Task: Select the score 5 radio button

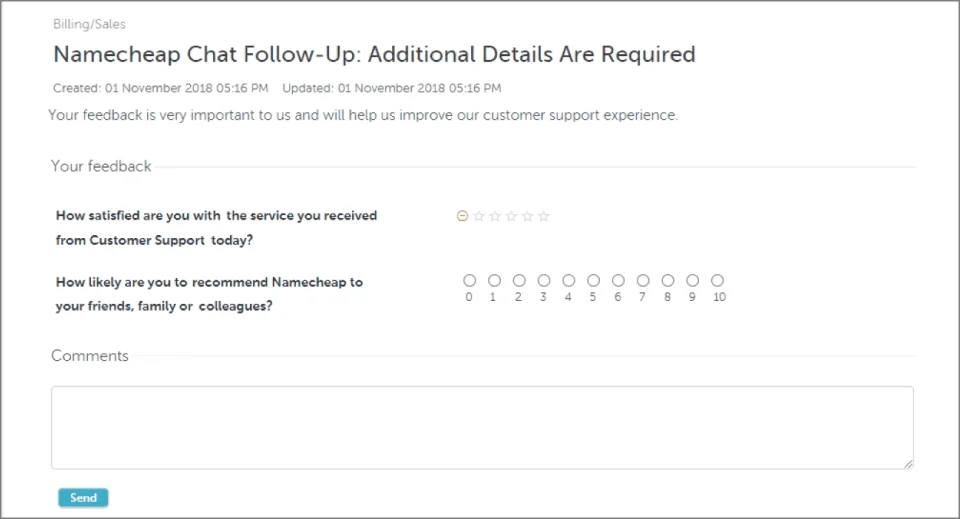Action: 593,281
